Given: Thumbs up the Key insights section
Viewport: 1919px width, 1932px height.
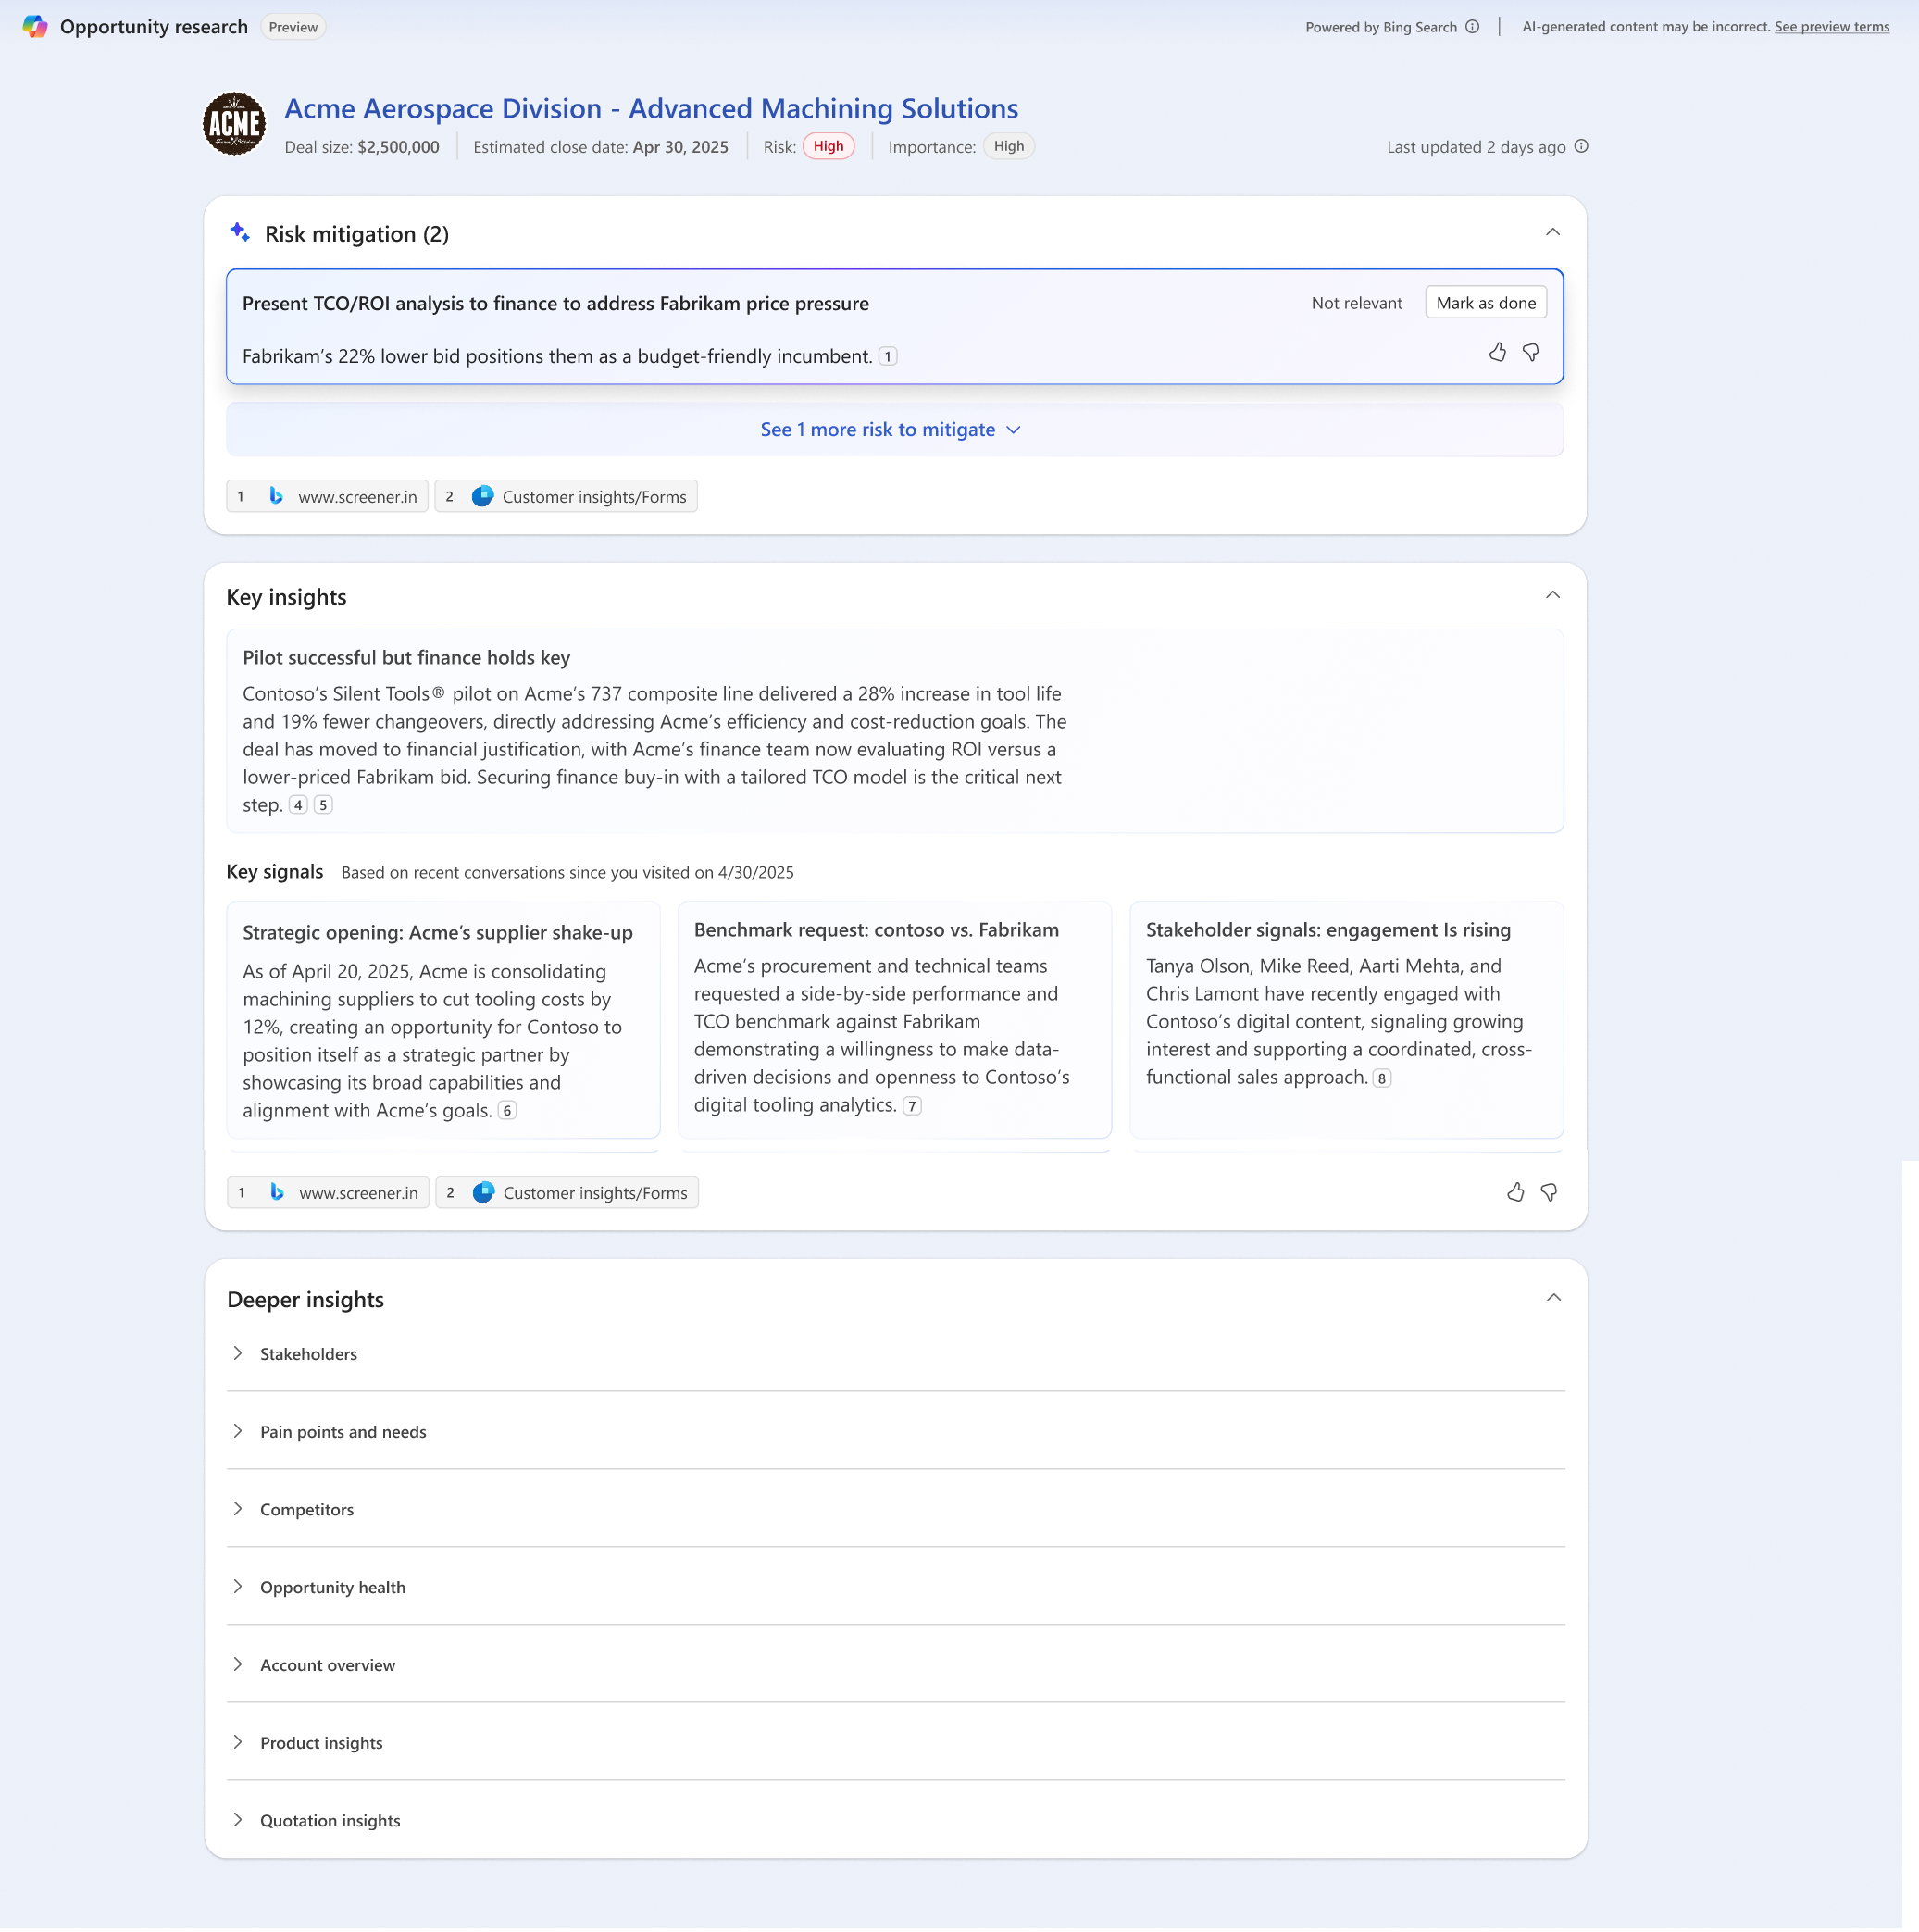Looking at the screenshot, I should [x=1516, y=1192].
